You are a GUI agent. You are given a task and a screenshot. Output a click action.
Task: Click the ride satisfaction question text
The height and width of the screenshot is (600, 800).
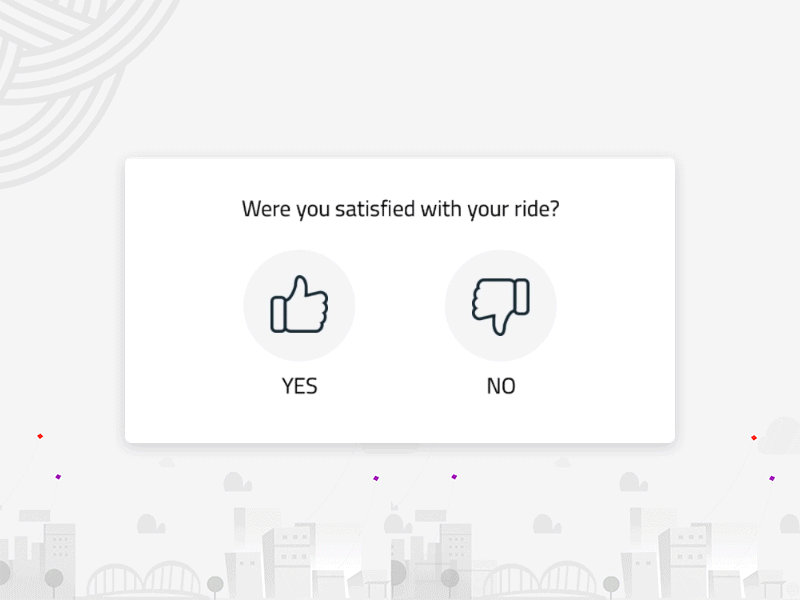[x=400, y=209]
